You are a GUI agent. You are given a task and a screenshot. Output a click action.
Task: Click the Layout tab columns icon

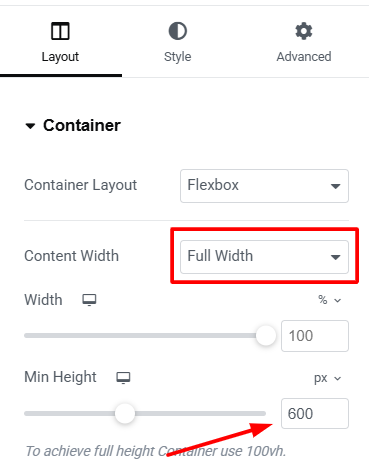pyautogui.click(x=60, y=31)
